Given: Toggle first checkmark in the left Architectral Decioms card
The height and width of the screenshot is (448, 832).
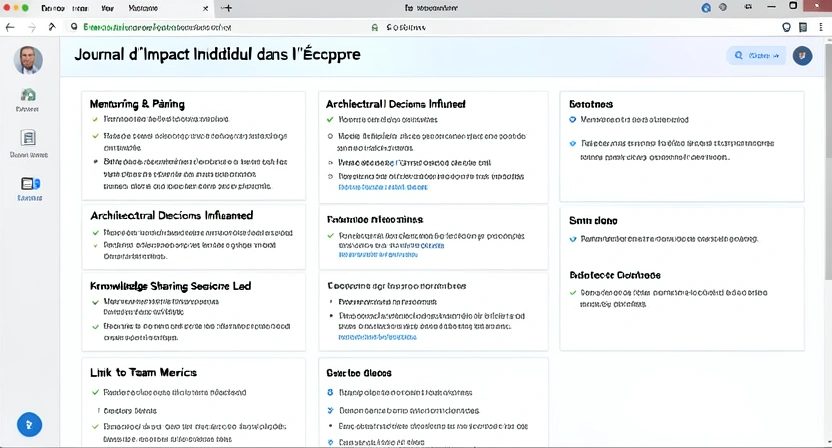Looking at the screenshot, I should 96,232.
